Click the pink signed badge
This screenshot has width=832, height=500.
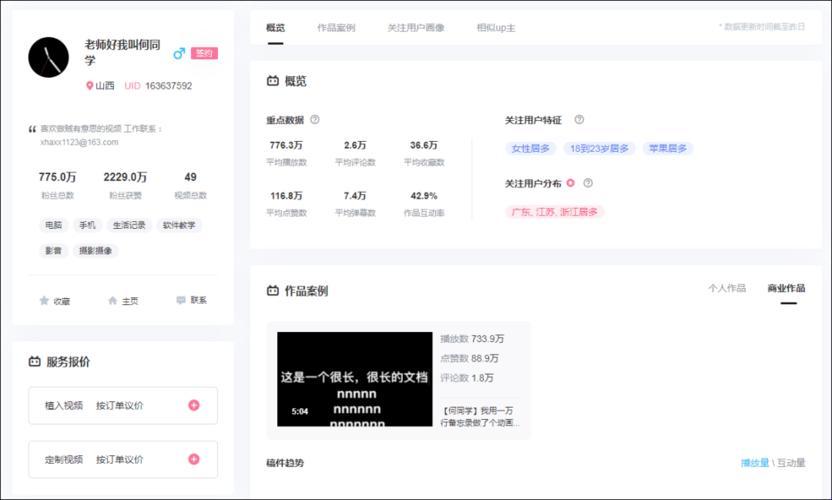point(204,53)
